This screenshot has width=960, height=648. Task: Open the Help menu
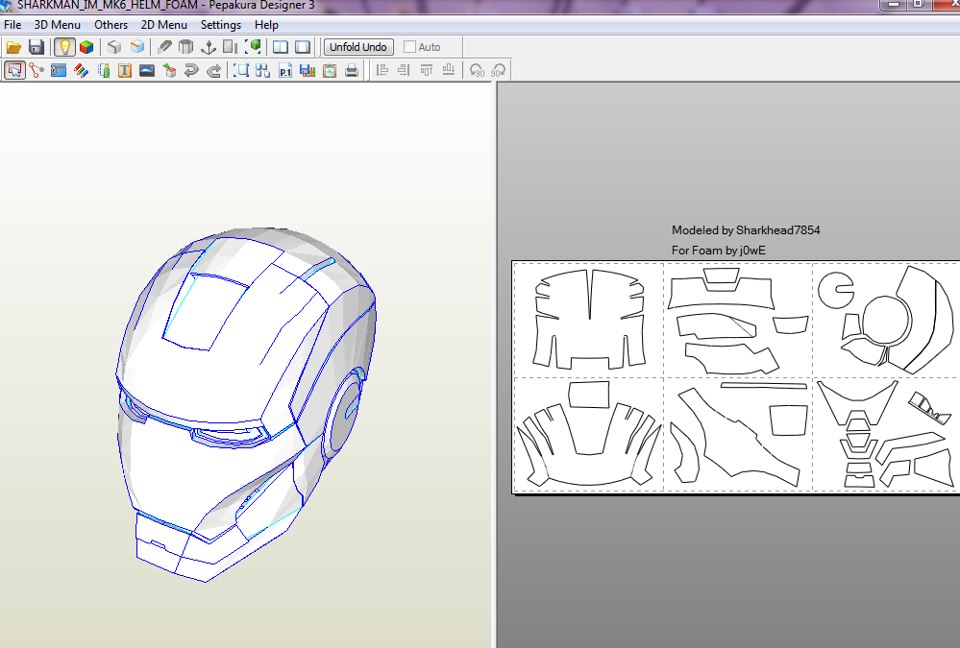[x=266, y=25]
